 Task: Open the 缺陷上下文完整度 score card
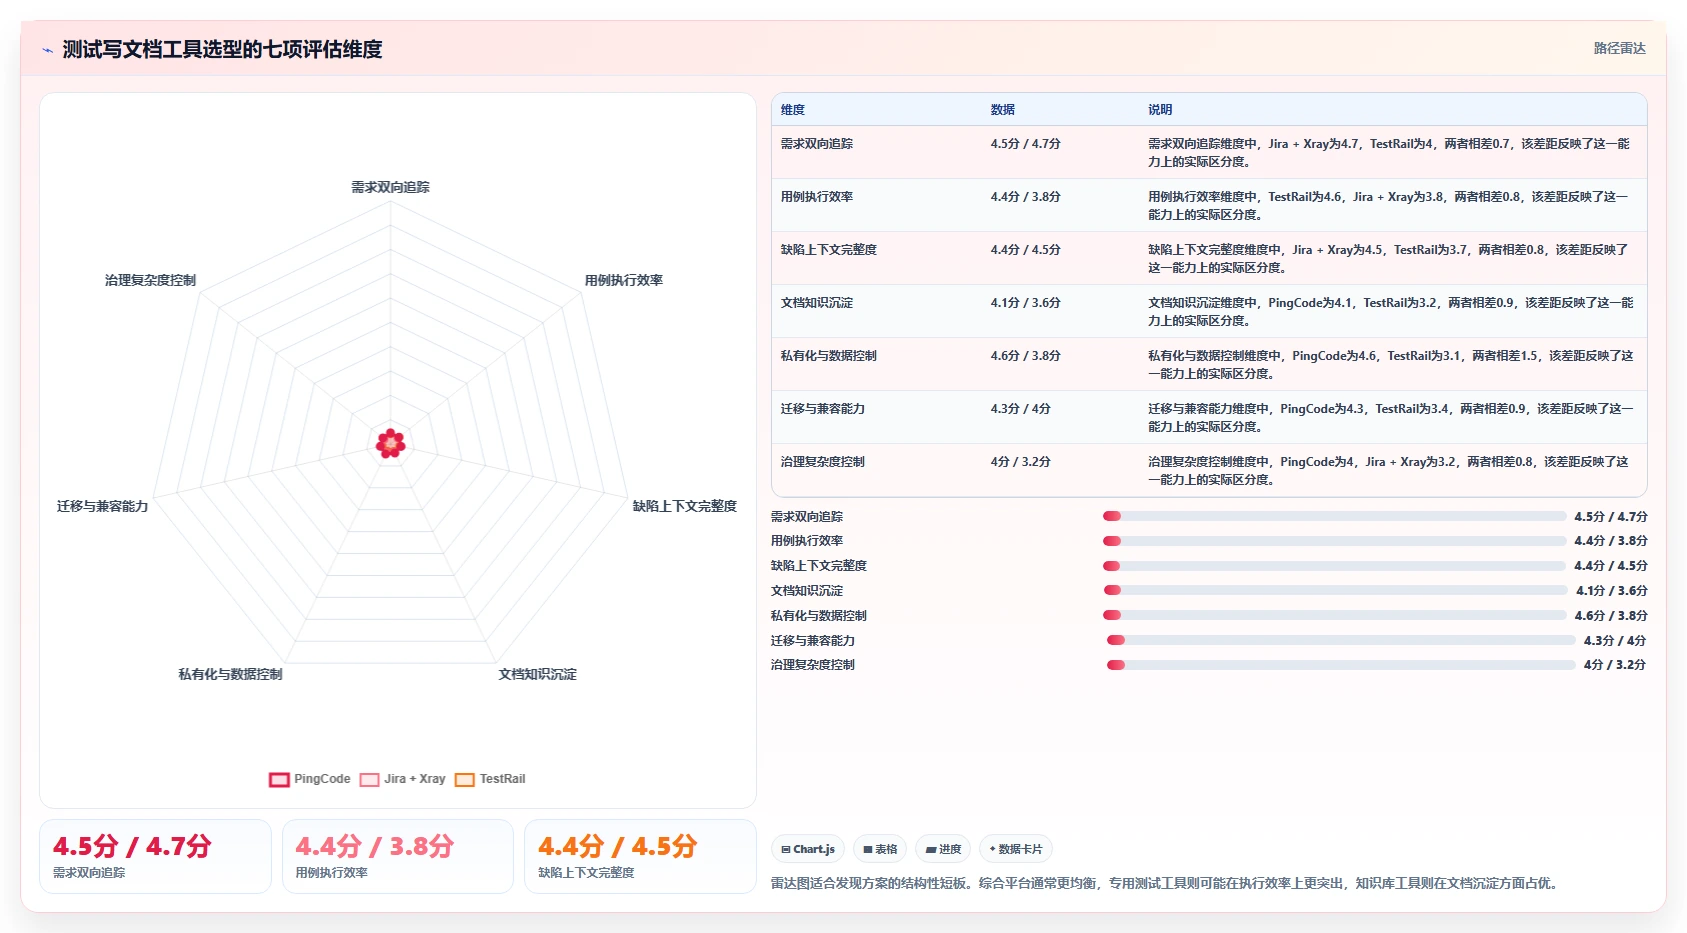[640, 856]
